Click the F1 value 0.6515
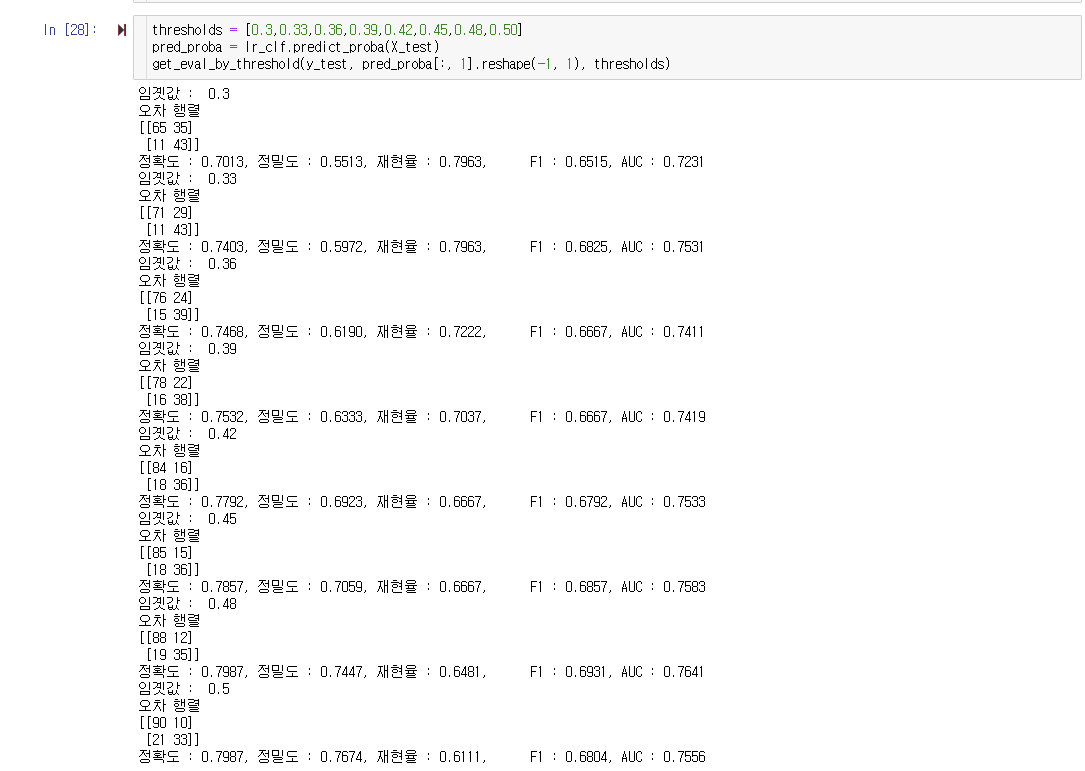The image size is (1085, 771). pyautogui.click(x=587, y=162)
